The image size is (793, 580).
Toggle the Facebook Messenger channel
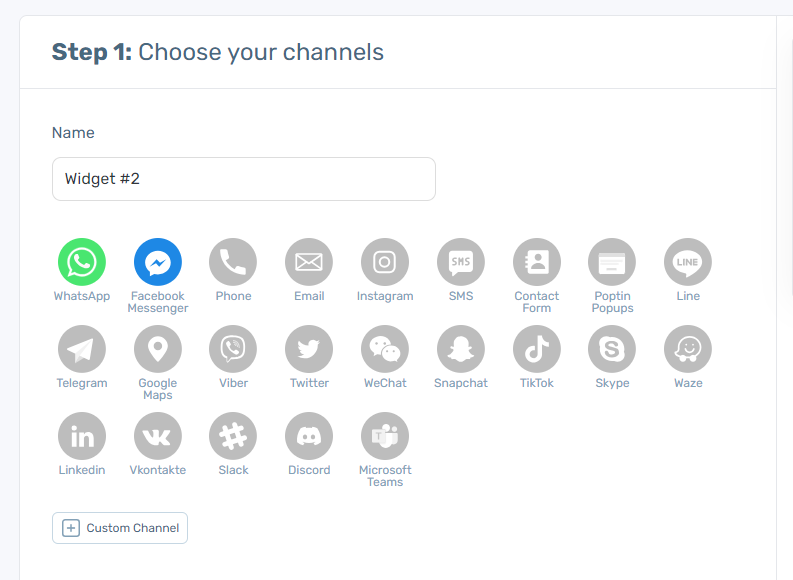click(x=158, y=262)
